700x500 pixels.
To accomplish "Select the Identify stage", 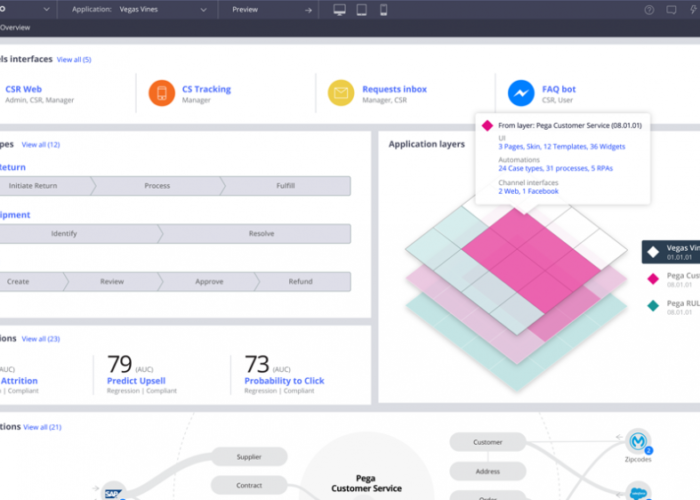I will tap(80, 233).
